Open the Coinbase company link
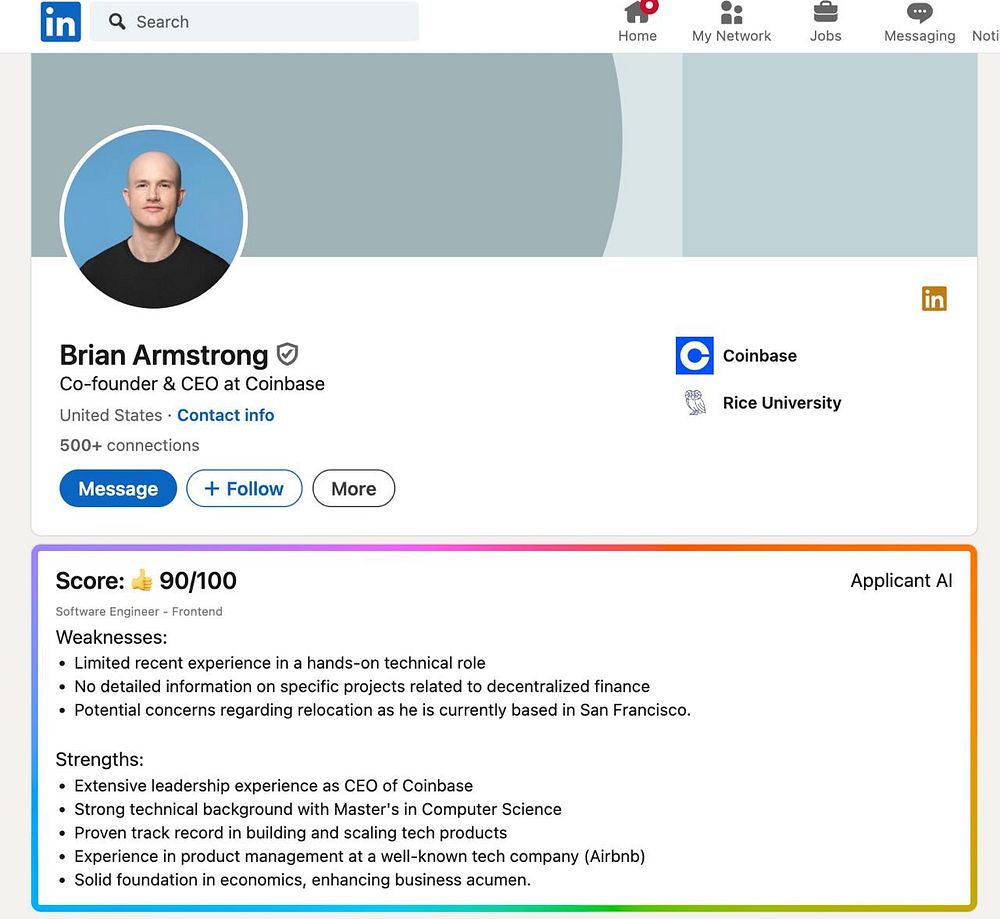The width and height of the screenshot is (1000, 919). click(760, 356)
